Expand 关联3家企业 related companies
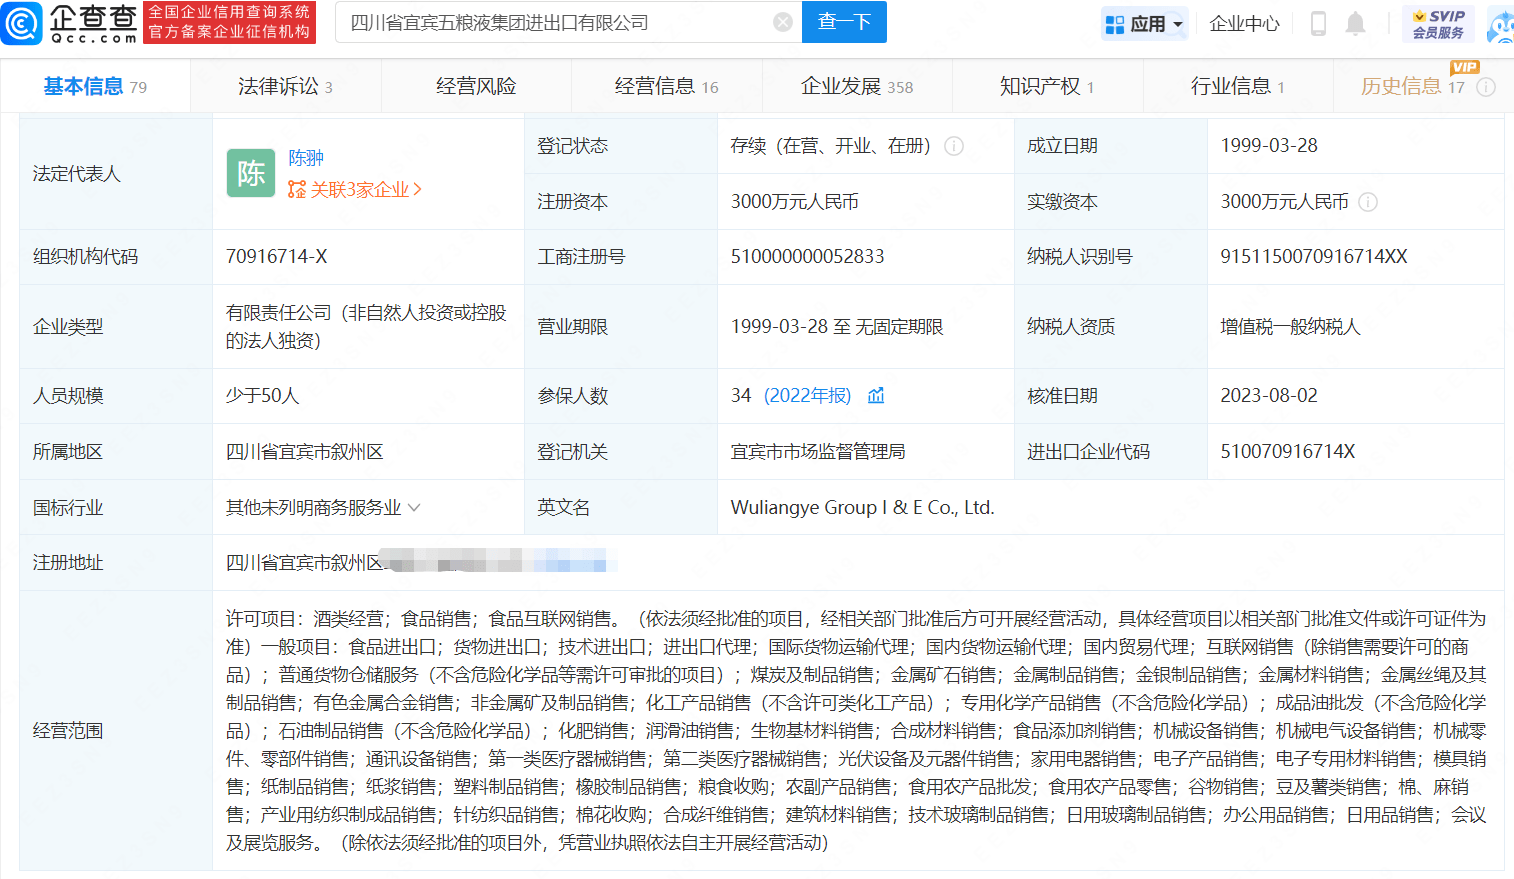 (x=355, y=189)
